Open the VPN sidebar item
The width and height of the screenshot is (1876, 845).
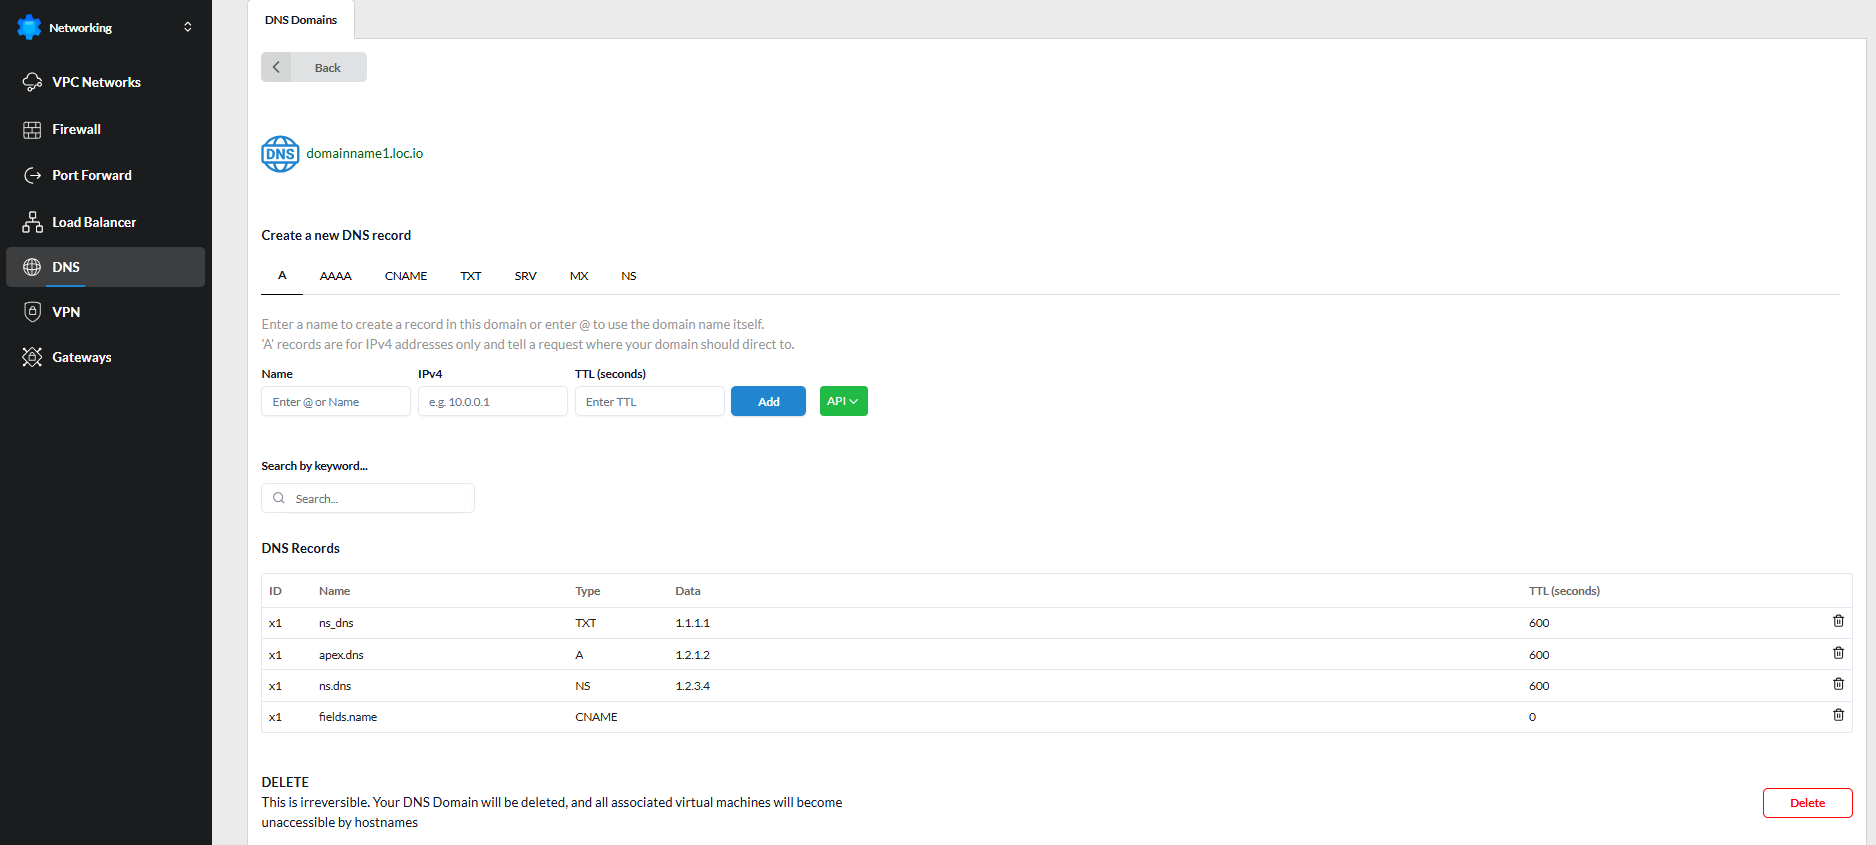coord(66,312)
